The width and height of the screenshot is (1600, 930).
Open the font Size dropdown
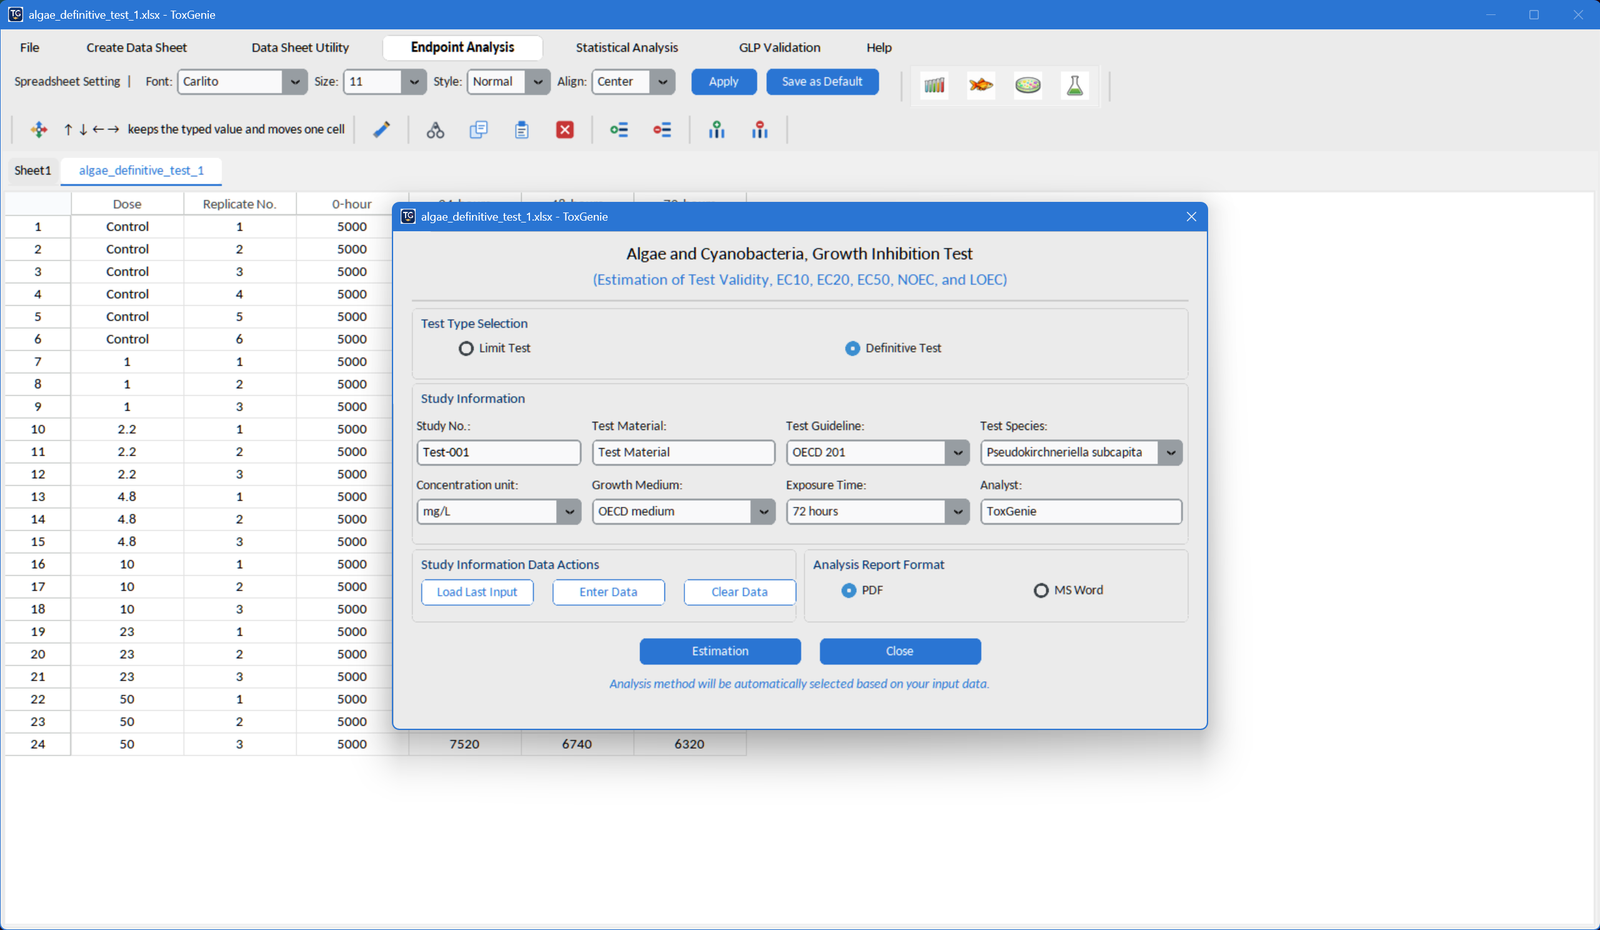385,82
